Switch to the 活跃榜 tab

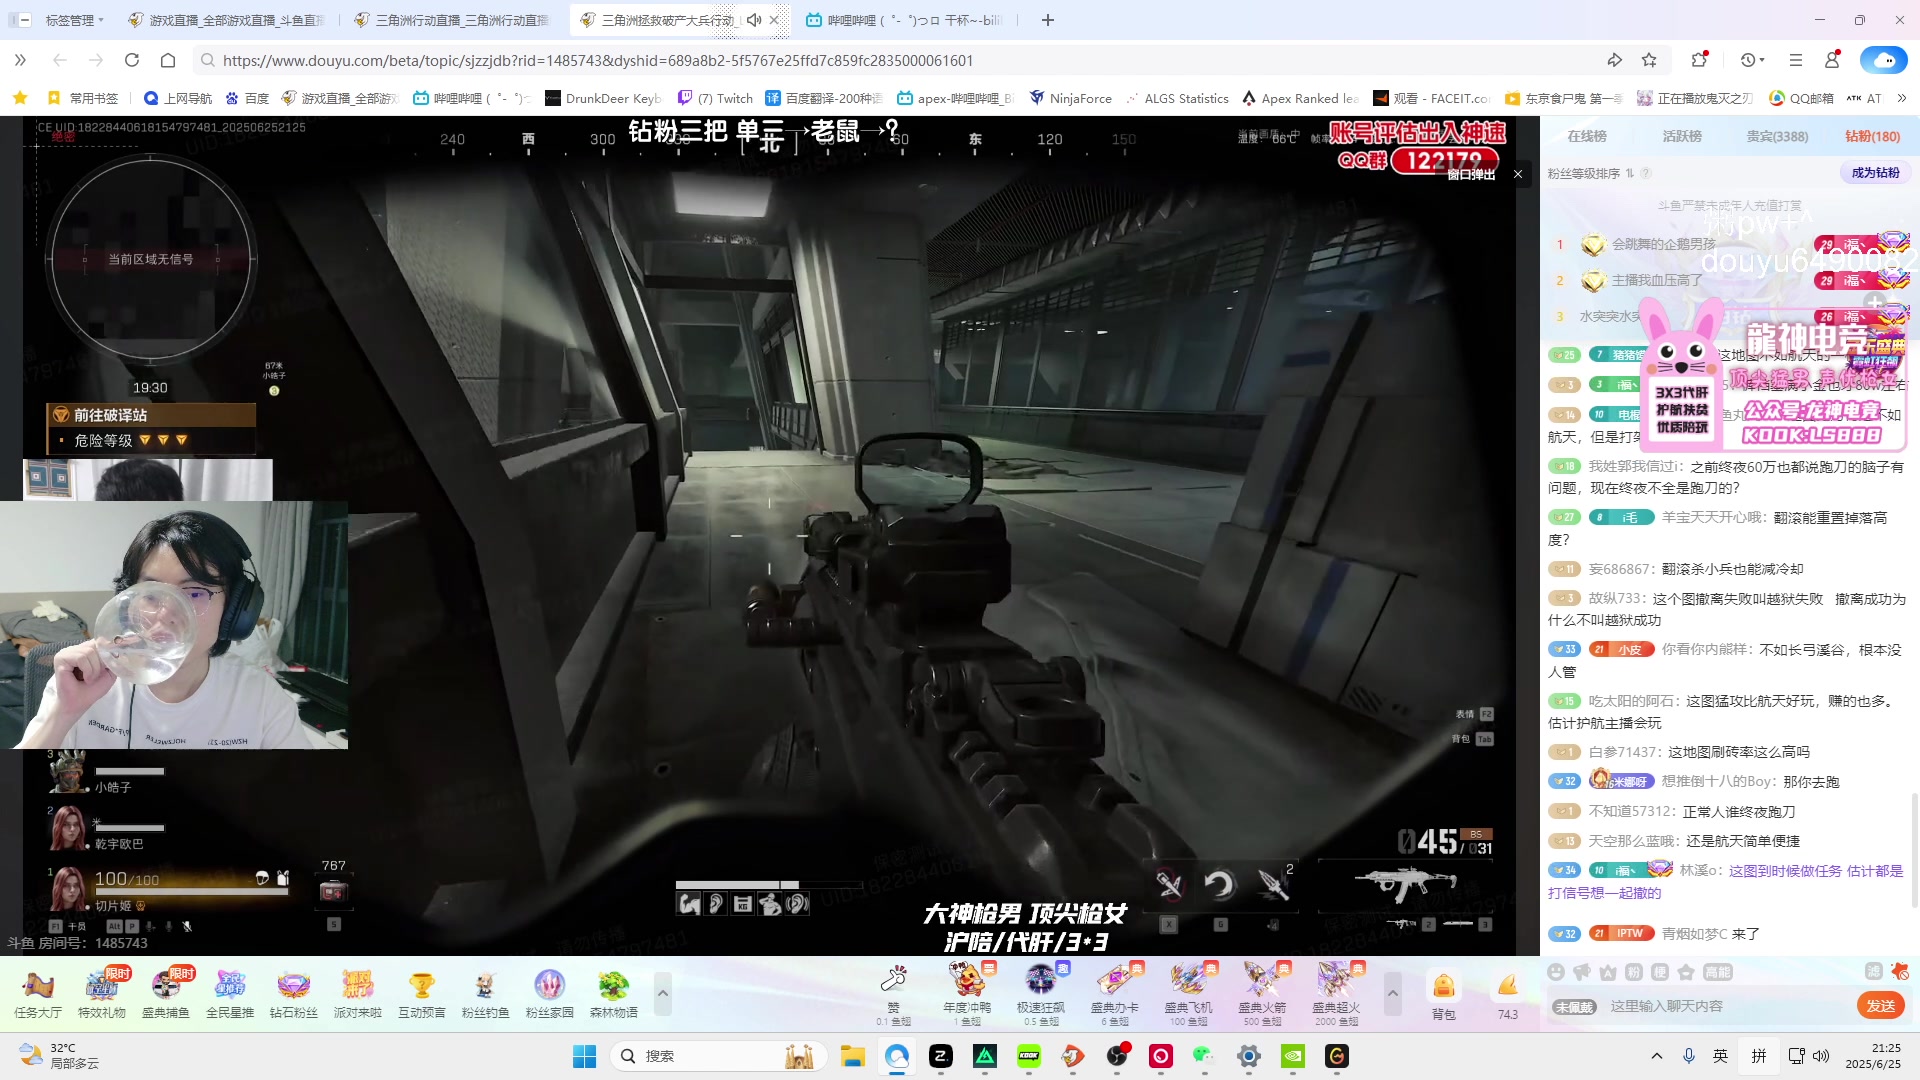pyautogui.click(x=1682, y=136)
